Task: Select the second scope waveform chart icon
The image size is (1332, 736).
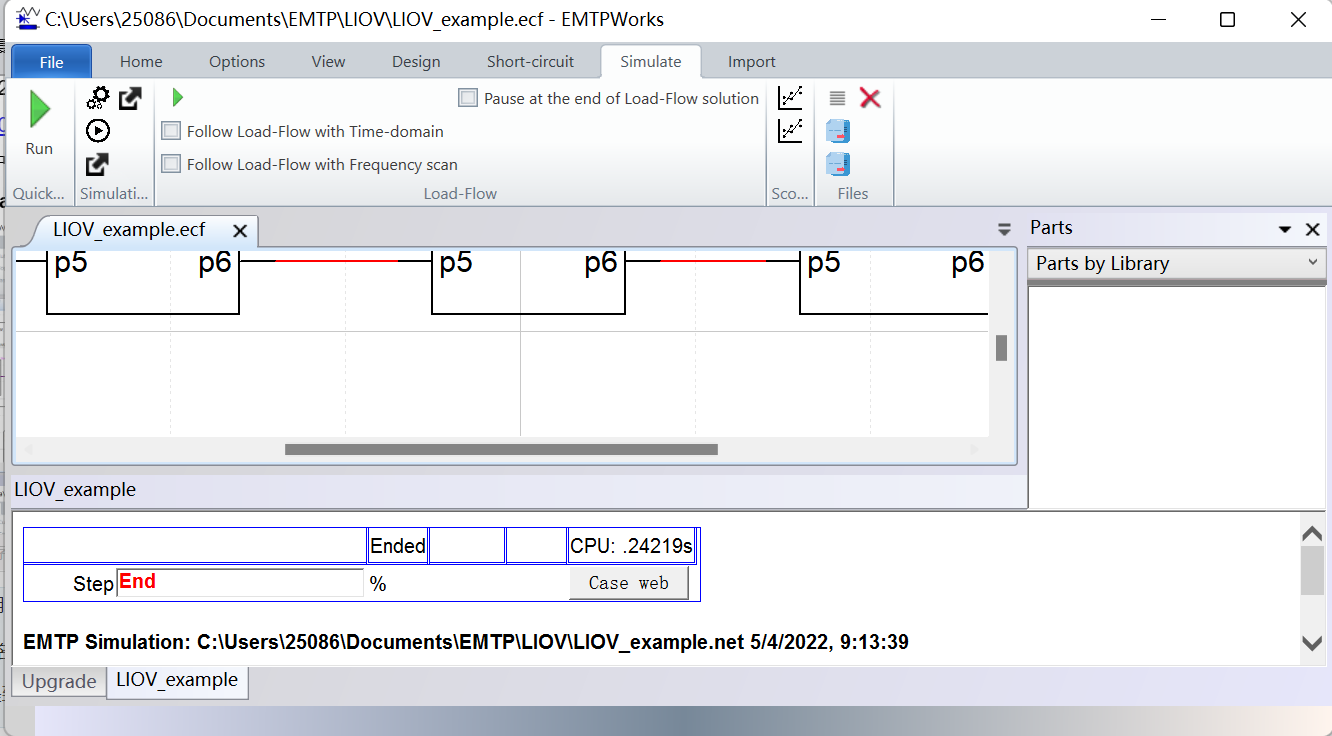Action: coord(789,130)
